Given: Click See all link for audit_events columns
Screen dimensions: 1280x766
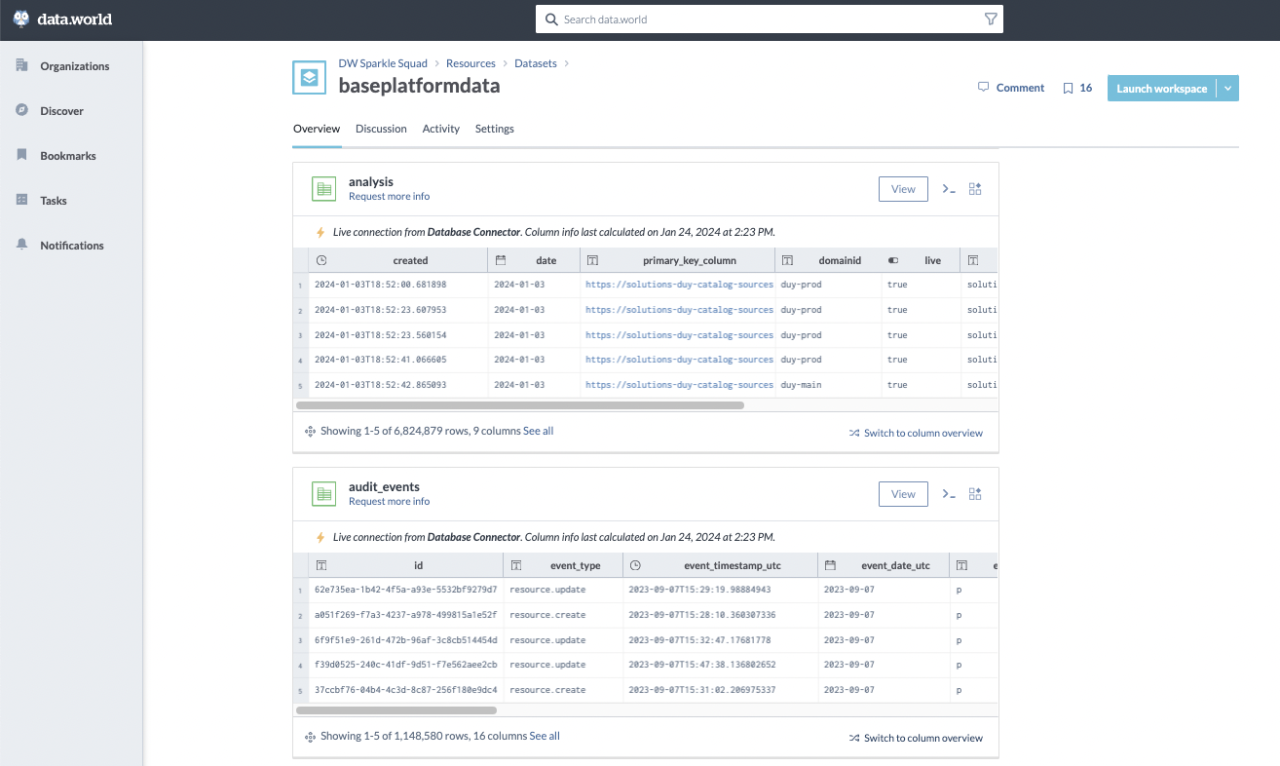Looking at the screenshot, I should pyautogui.click(x=545, y=736).
